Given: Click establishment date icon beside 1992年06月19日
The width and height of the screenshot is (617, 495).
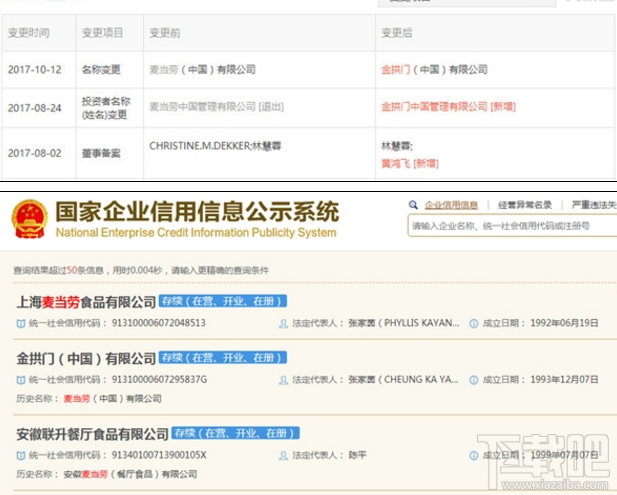Looking at the screenshot, I should [474, 323].
